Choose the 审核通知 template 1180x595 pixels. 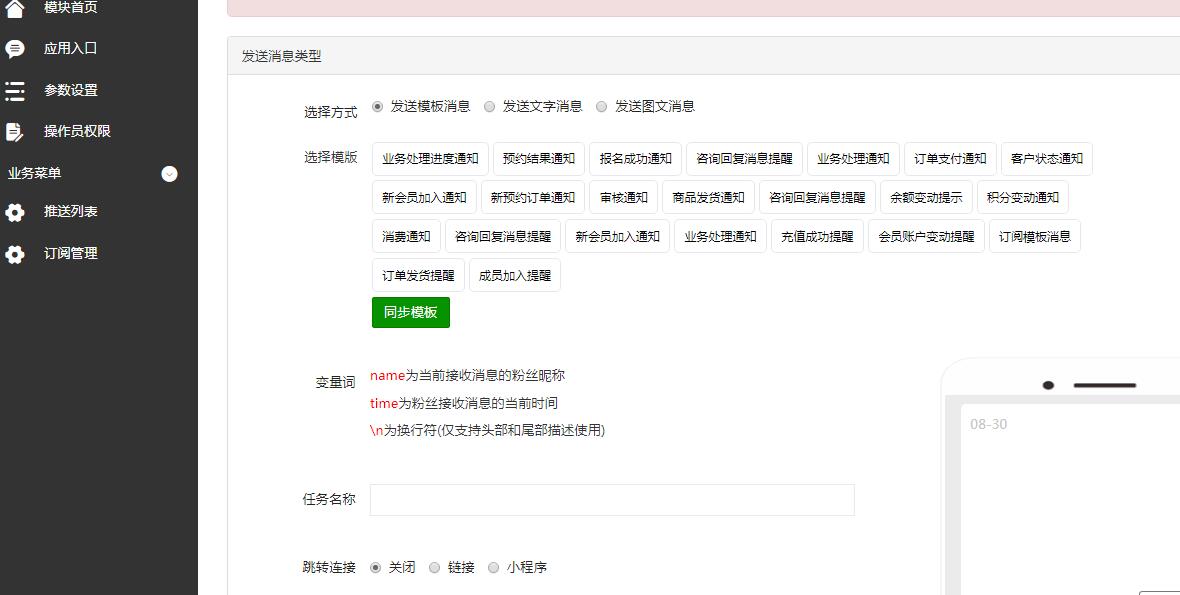(x=624, y=197)
